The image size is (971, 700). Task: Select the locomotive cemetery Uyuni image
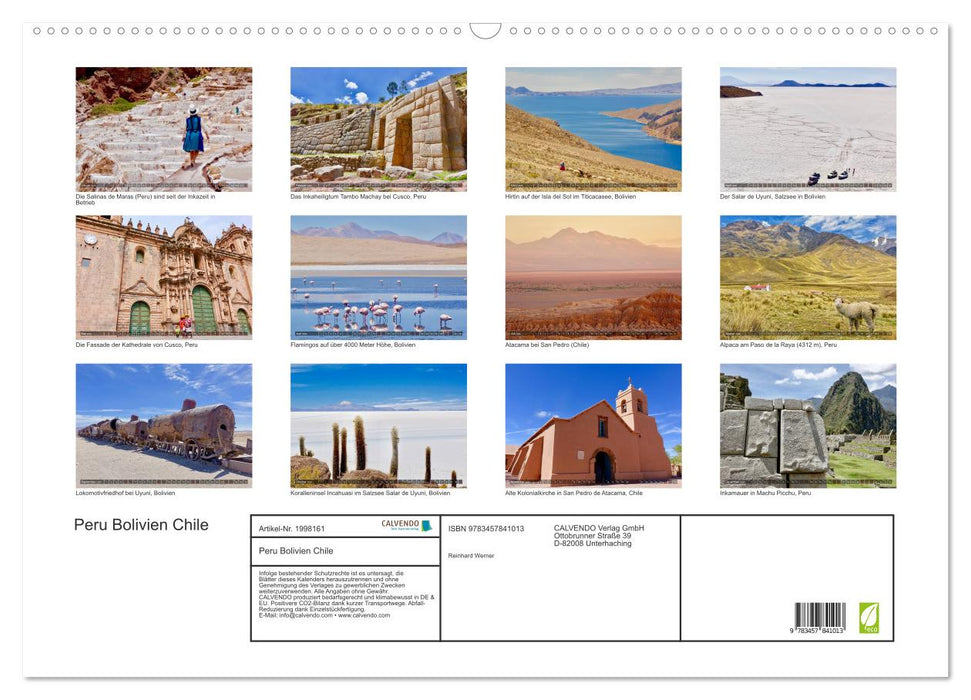[x=164, y=425]
